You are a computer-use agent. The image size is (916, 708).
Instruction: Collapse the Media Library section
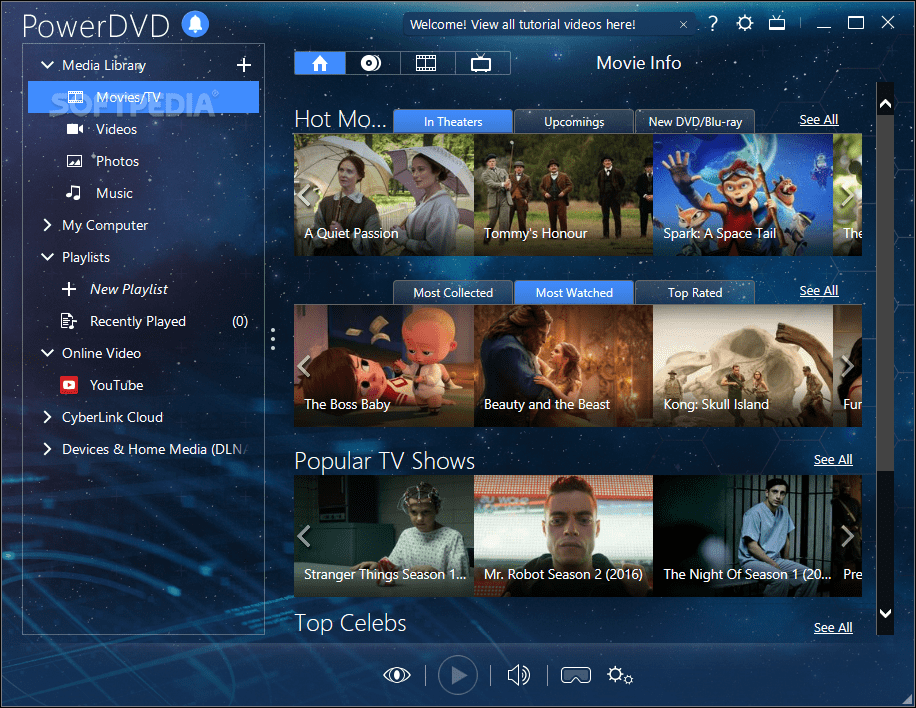pyautogui.click(x=47, y=65)
